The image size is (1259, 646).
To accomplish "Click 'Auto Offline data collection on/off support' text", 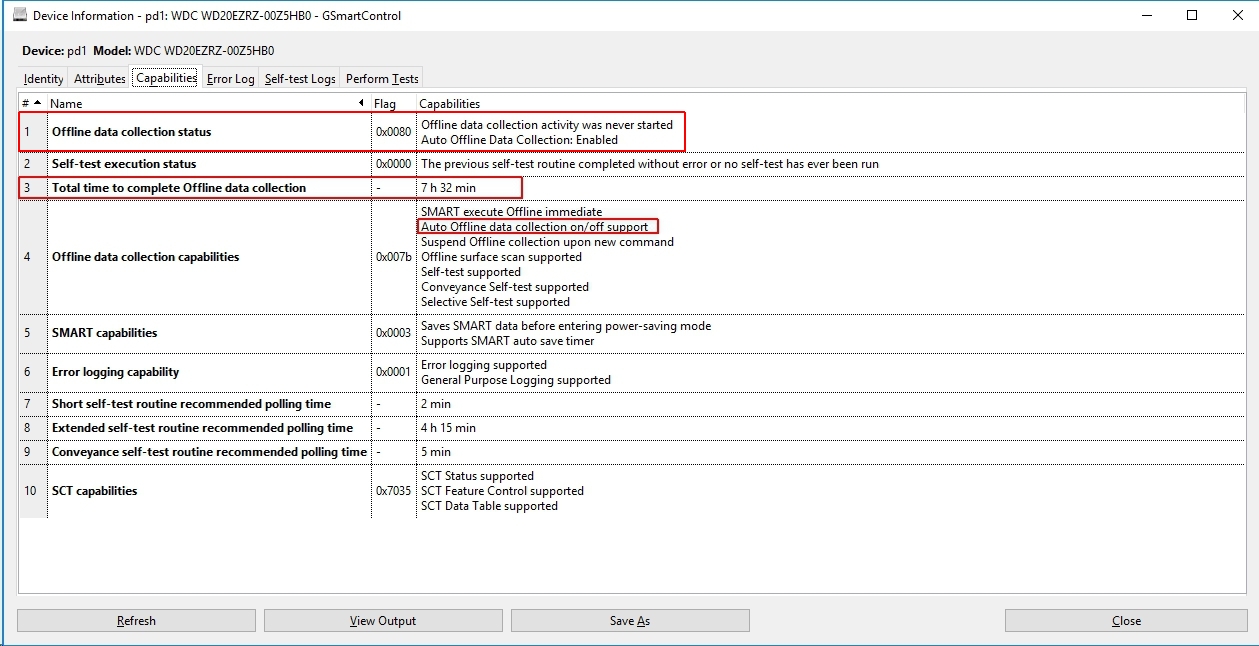I will [534, 227].
